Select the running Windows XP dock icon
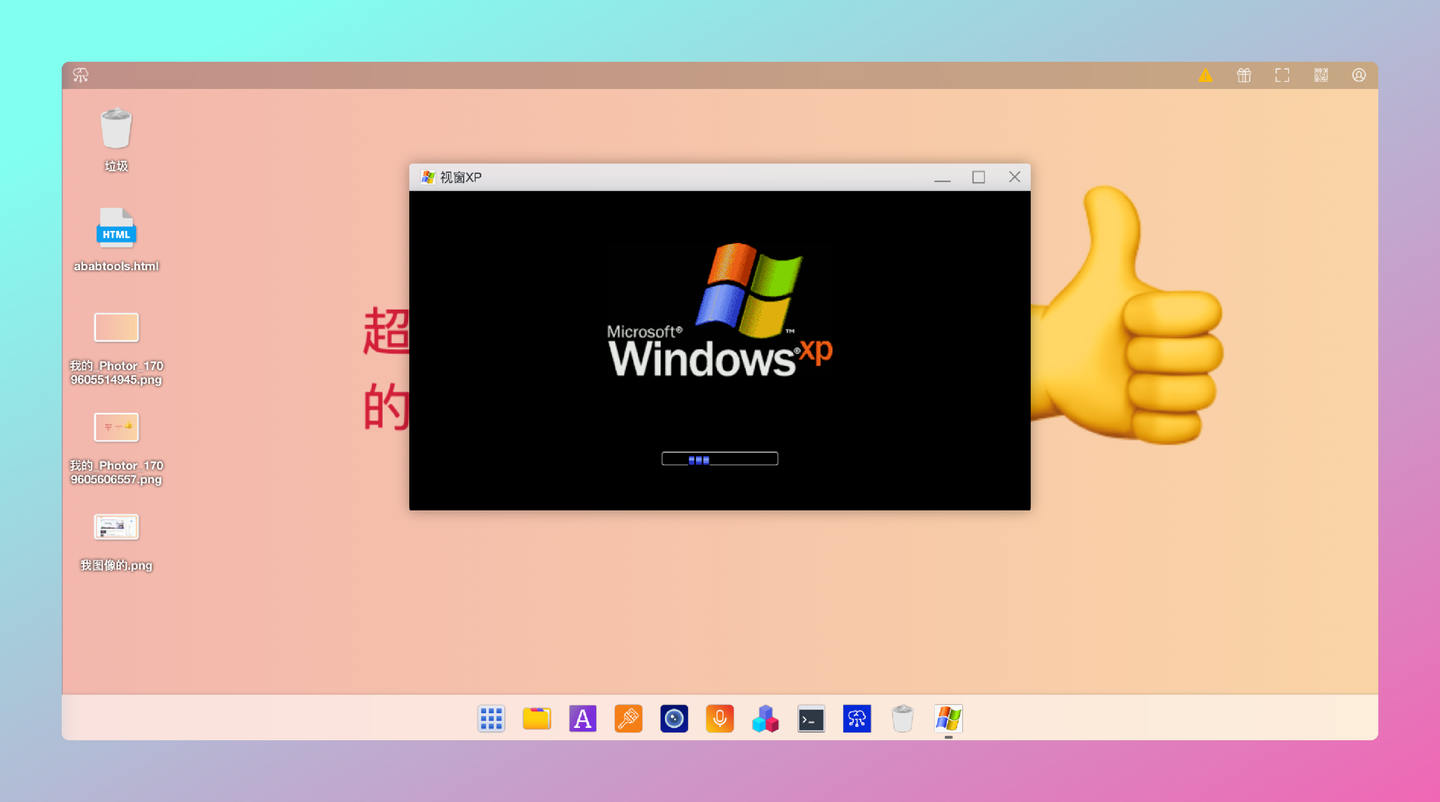Image resolution: width=1440 pixels, height=802 pixels. (x=947, y=718)
